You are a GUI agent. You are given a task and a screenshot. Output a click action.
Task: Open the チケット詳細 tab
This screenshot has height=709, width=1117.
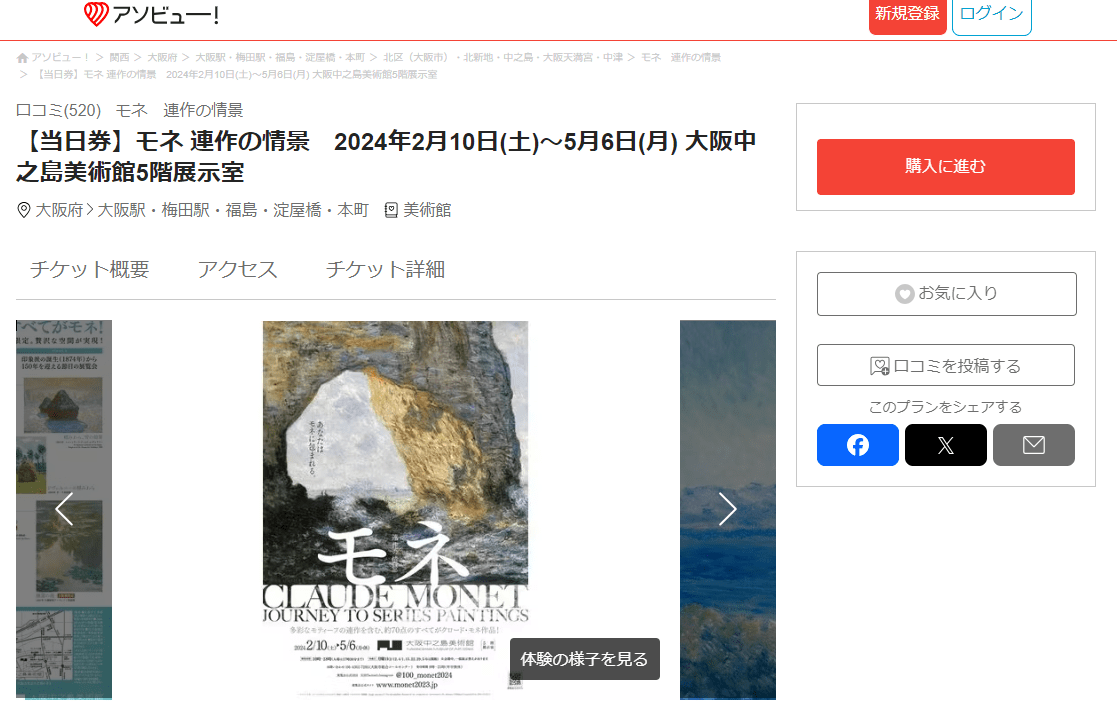[385, 269]
